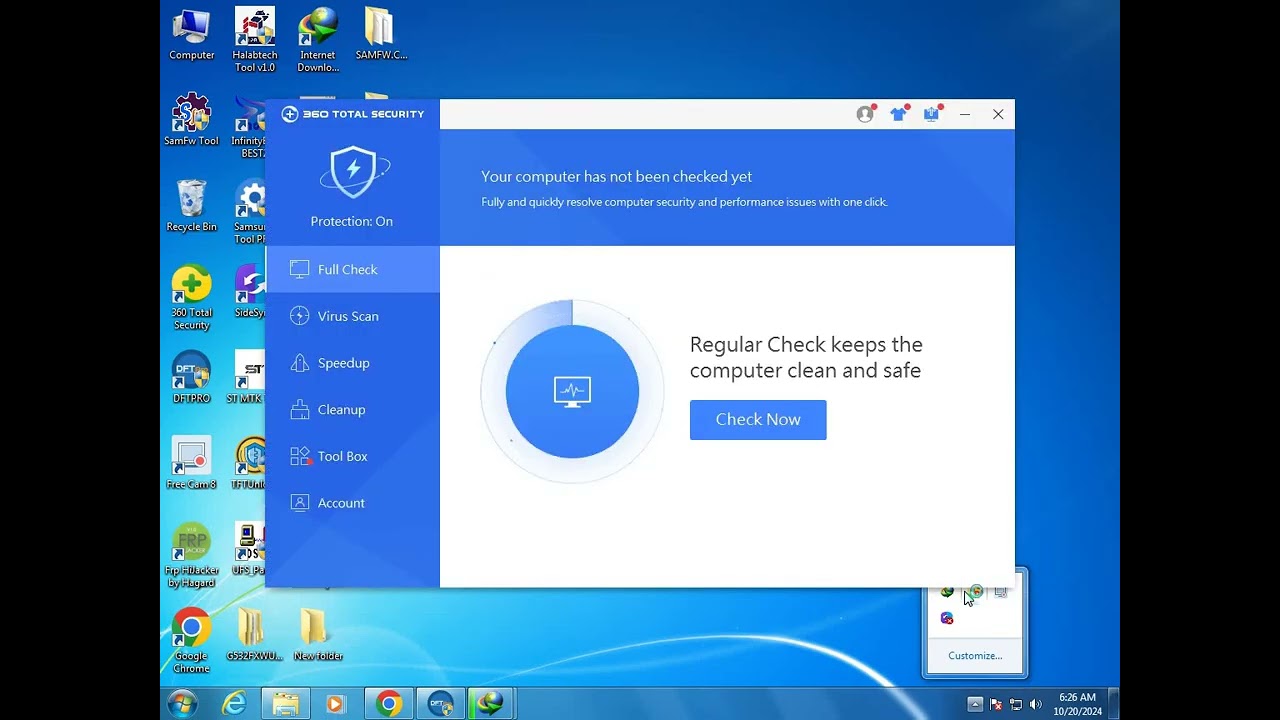Click the 360 Total Security logo
The image size is (1280, 720).
click(353, 114)
